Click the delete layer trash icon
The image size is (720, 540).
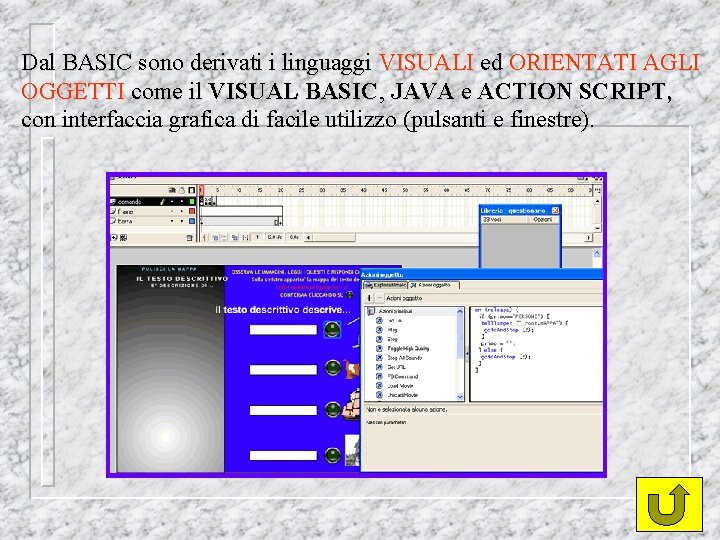pyautogui.click(x=190, y=238)
